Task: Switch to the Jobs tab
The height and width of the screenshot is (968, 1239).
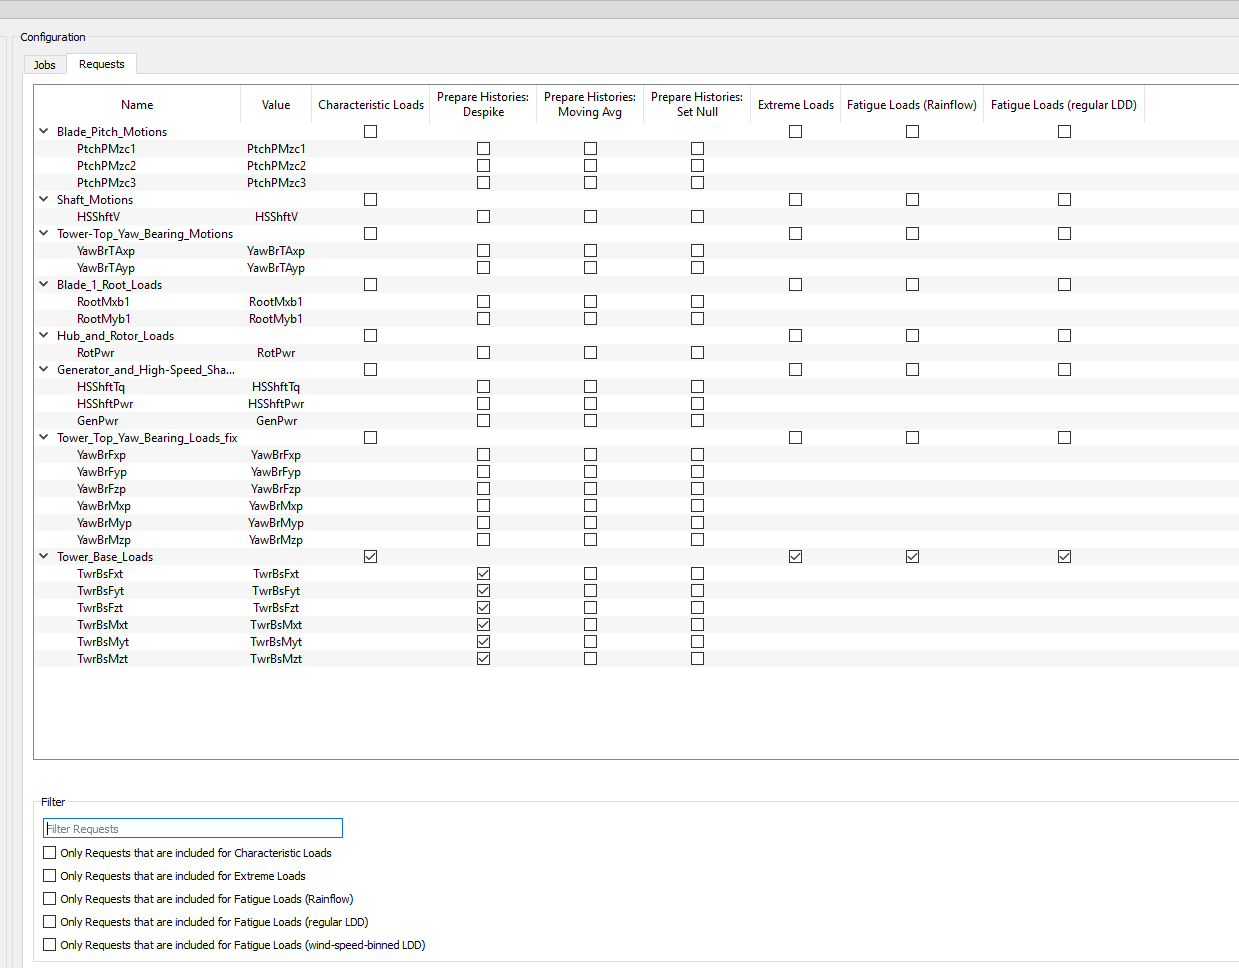Action: point(45,65)
